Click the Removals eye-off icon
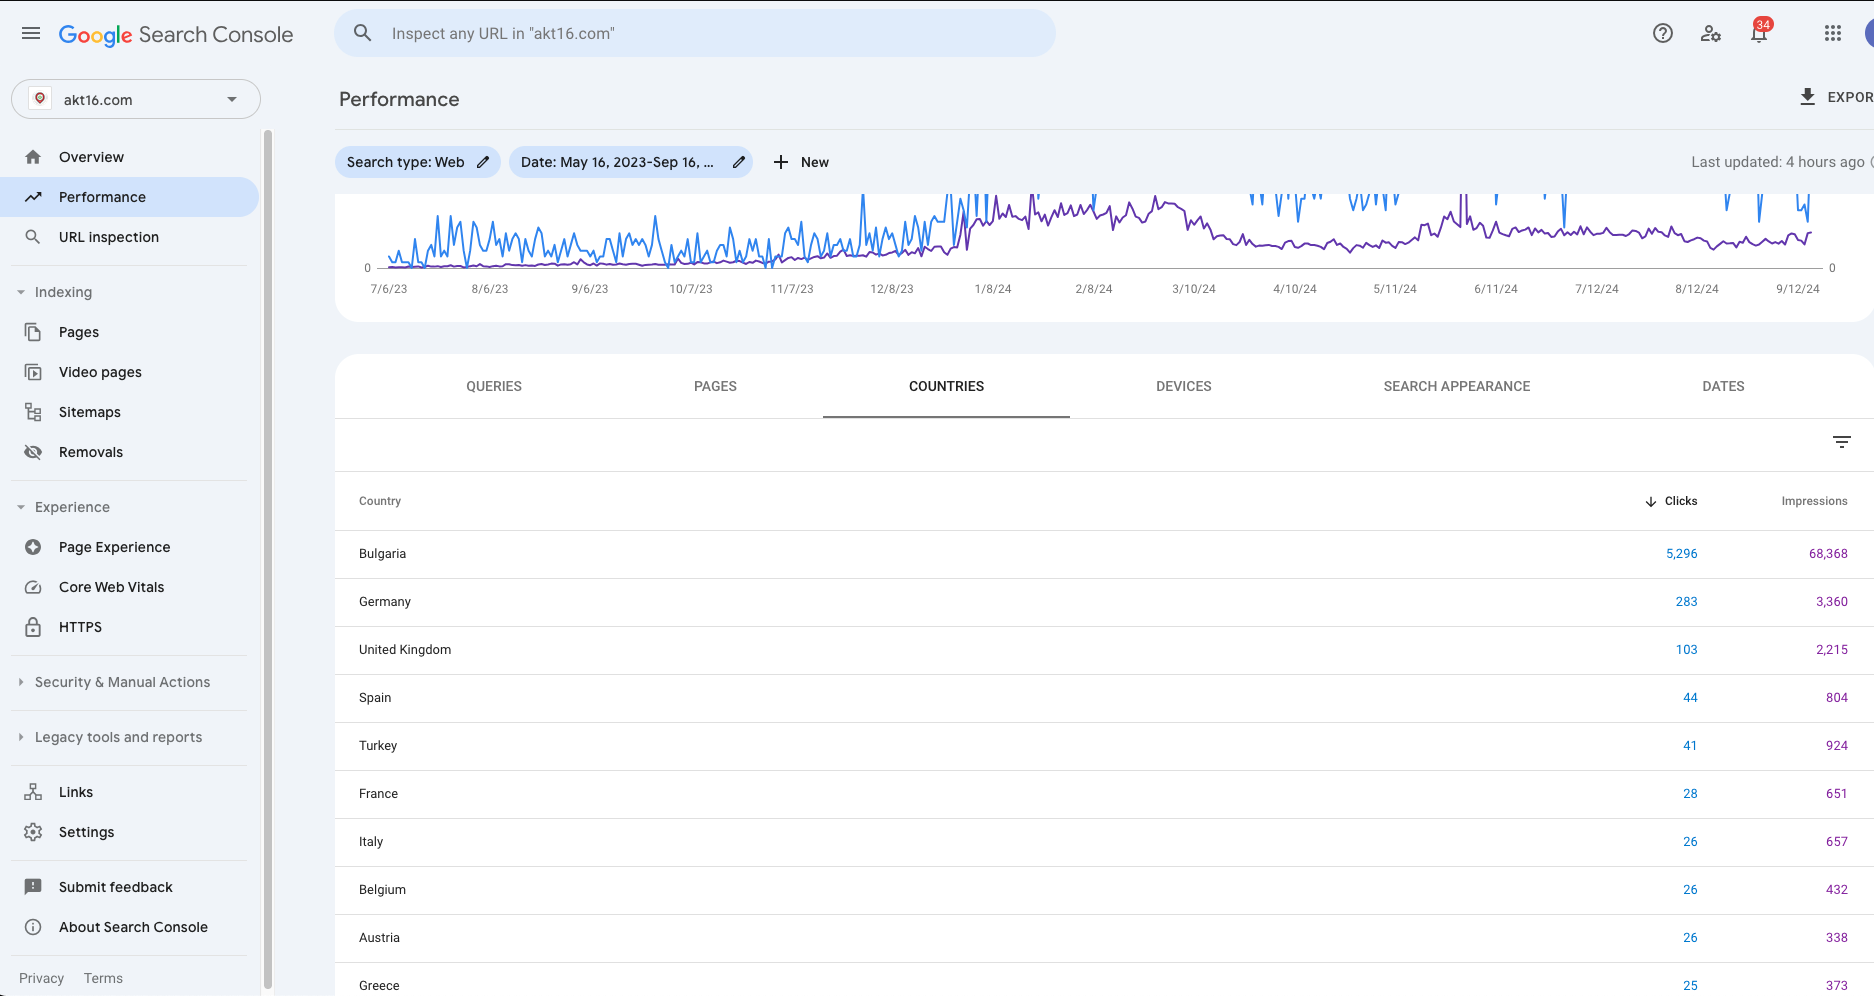1874x996 pixels. pyautogui.click(x=33, y=452)
